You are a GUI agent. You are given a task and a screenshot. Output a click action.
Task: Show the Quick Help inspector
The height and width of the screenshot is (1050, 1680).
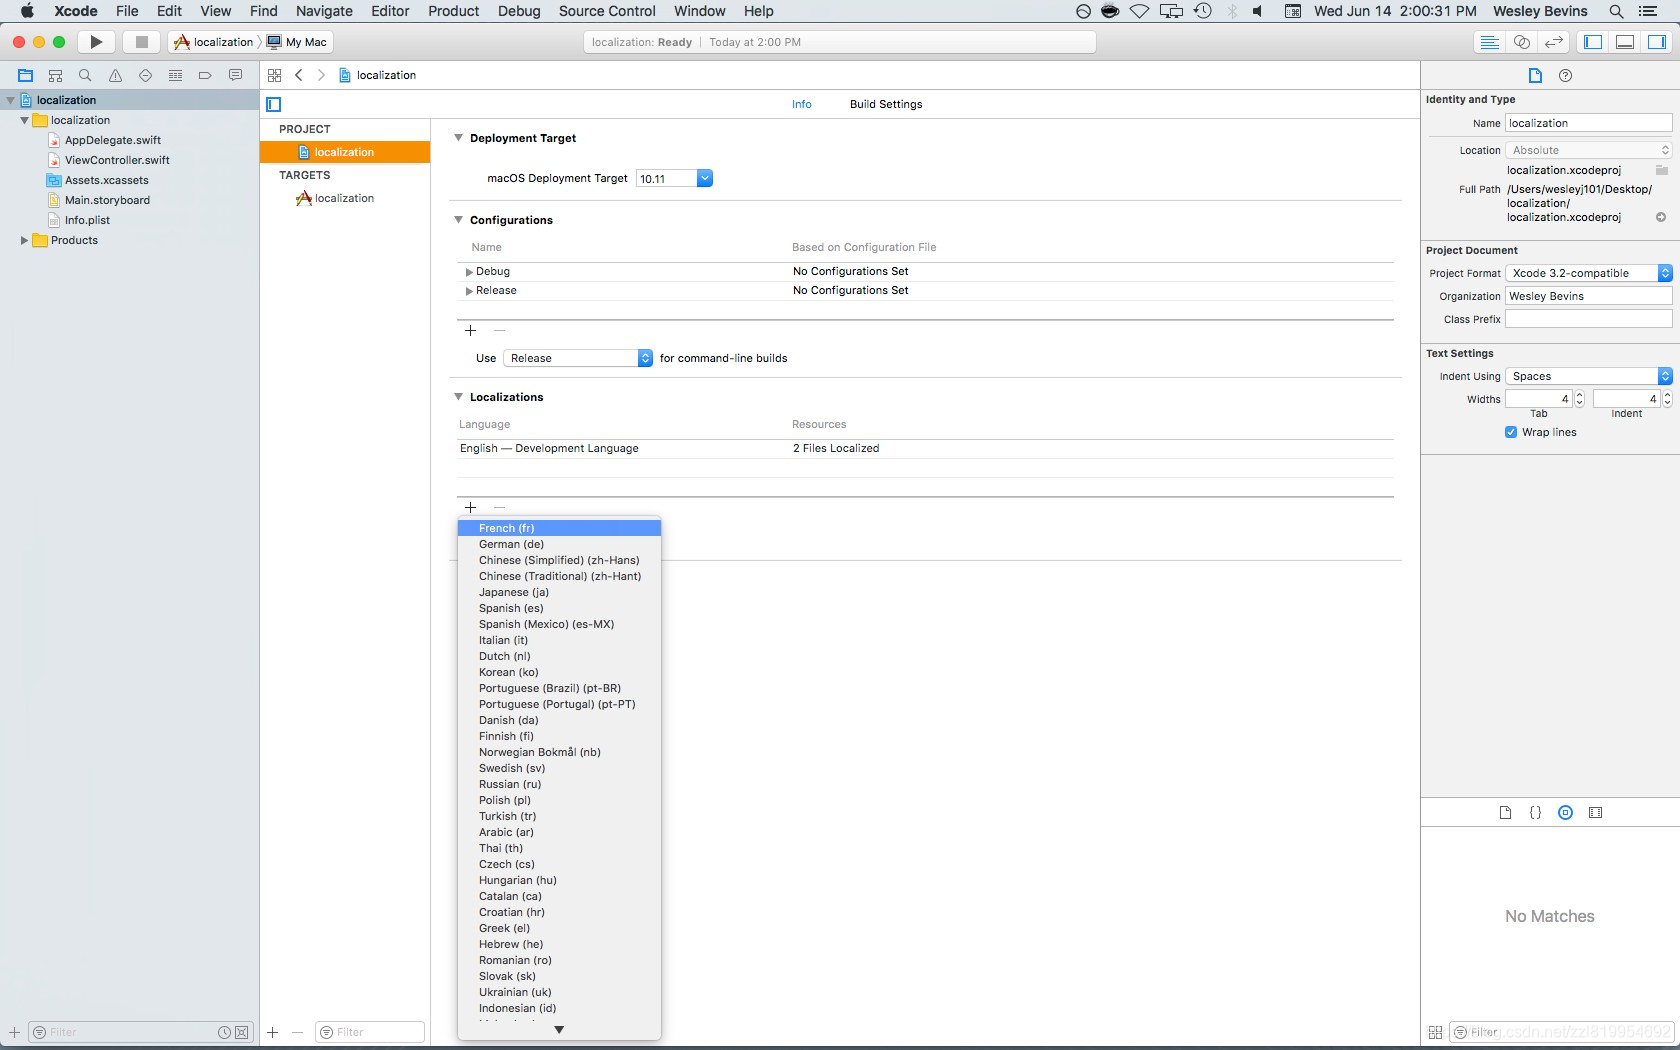click(x=1566, y=76)
